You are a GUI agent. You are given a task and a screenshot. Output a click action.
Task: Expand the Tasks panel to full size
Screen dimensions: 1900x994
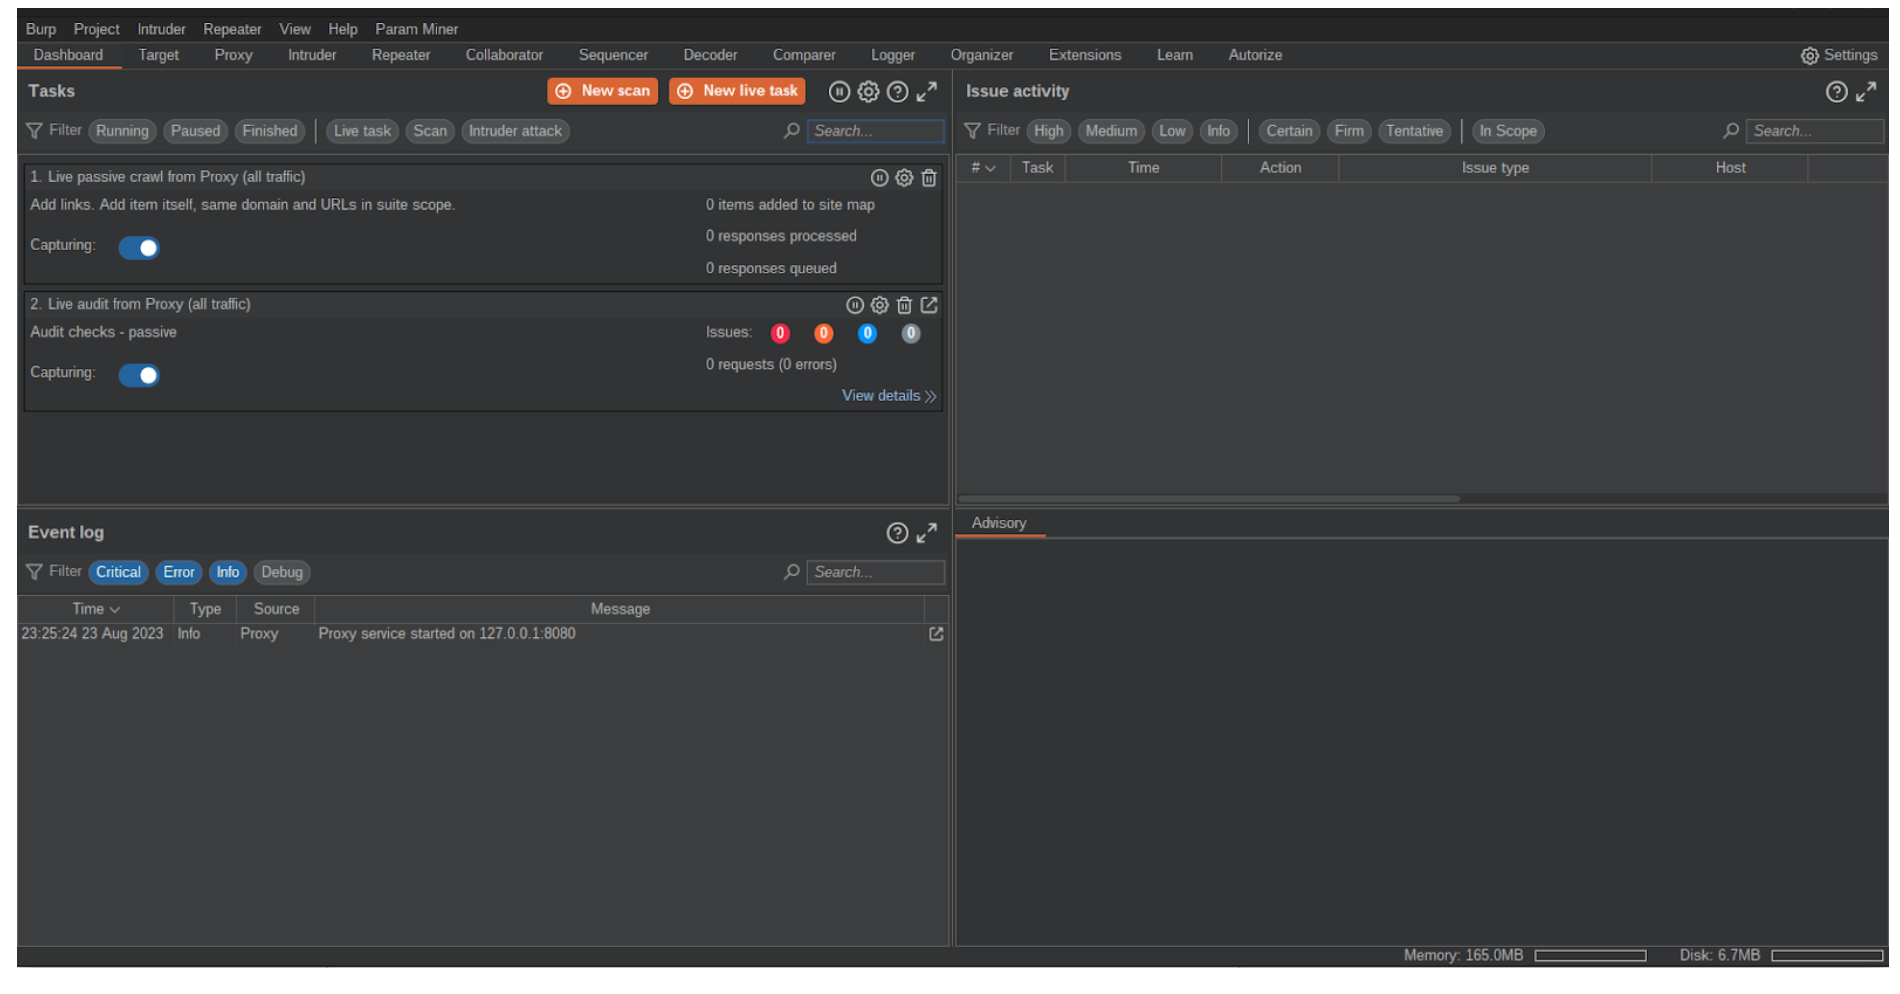(x=927, y=92)
